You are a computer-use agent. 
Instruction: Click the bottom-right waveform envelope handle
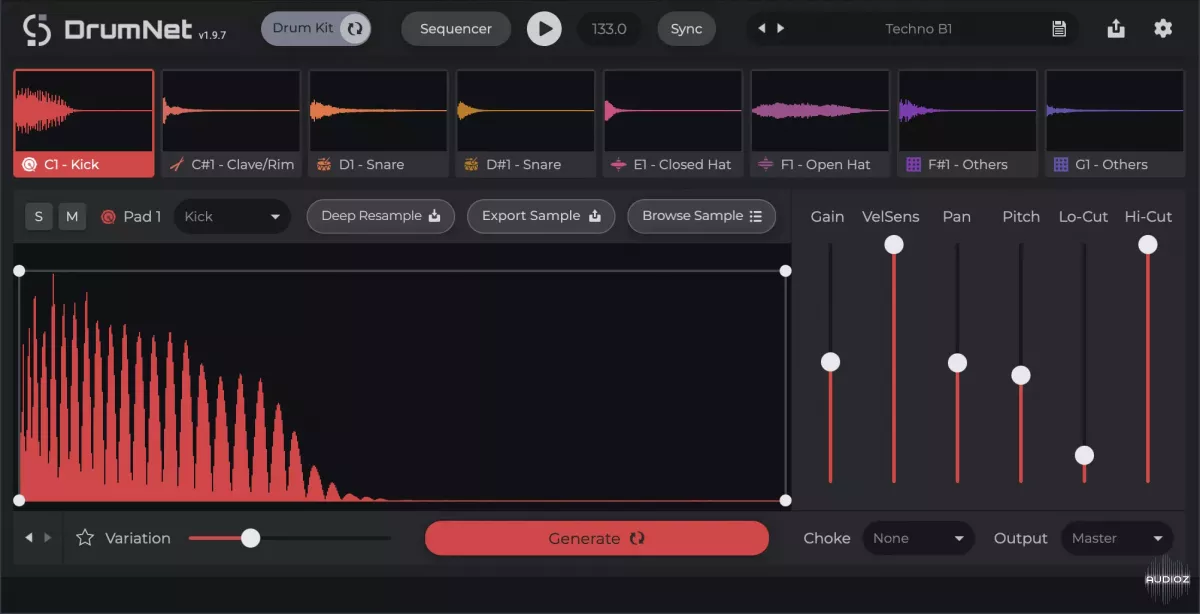(x=785, y=500)
